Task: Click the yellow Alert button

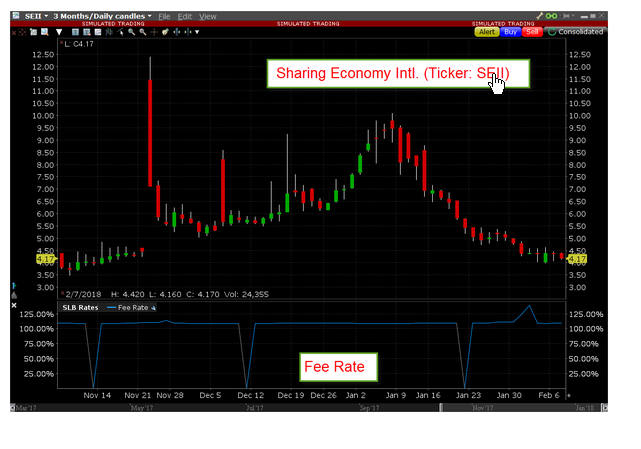Action: click(x=486, y=32)
